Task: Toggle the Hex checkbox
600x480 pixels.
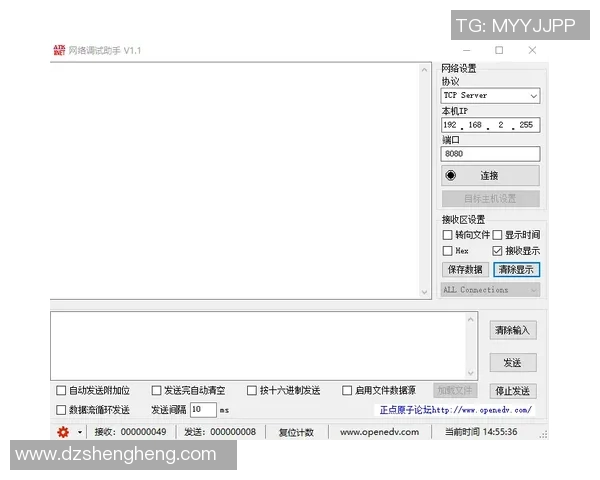Action: pyautogui.click(x=447, y=251)
